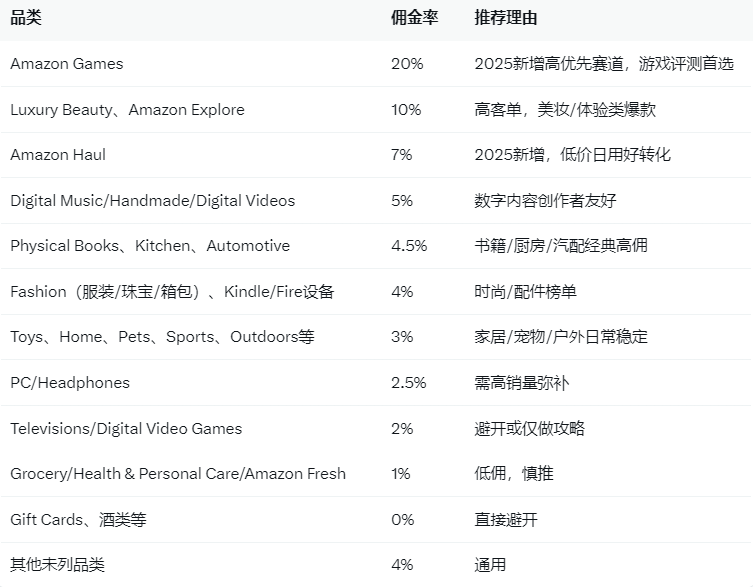The image size is (753, 587).
Task: Click Physical Books、Kitchen、Automotive cell
Action: point(150,246)
